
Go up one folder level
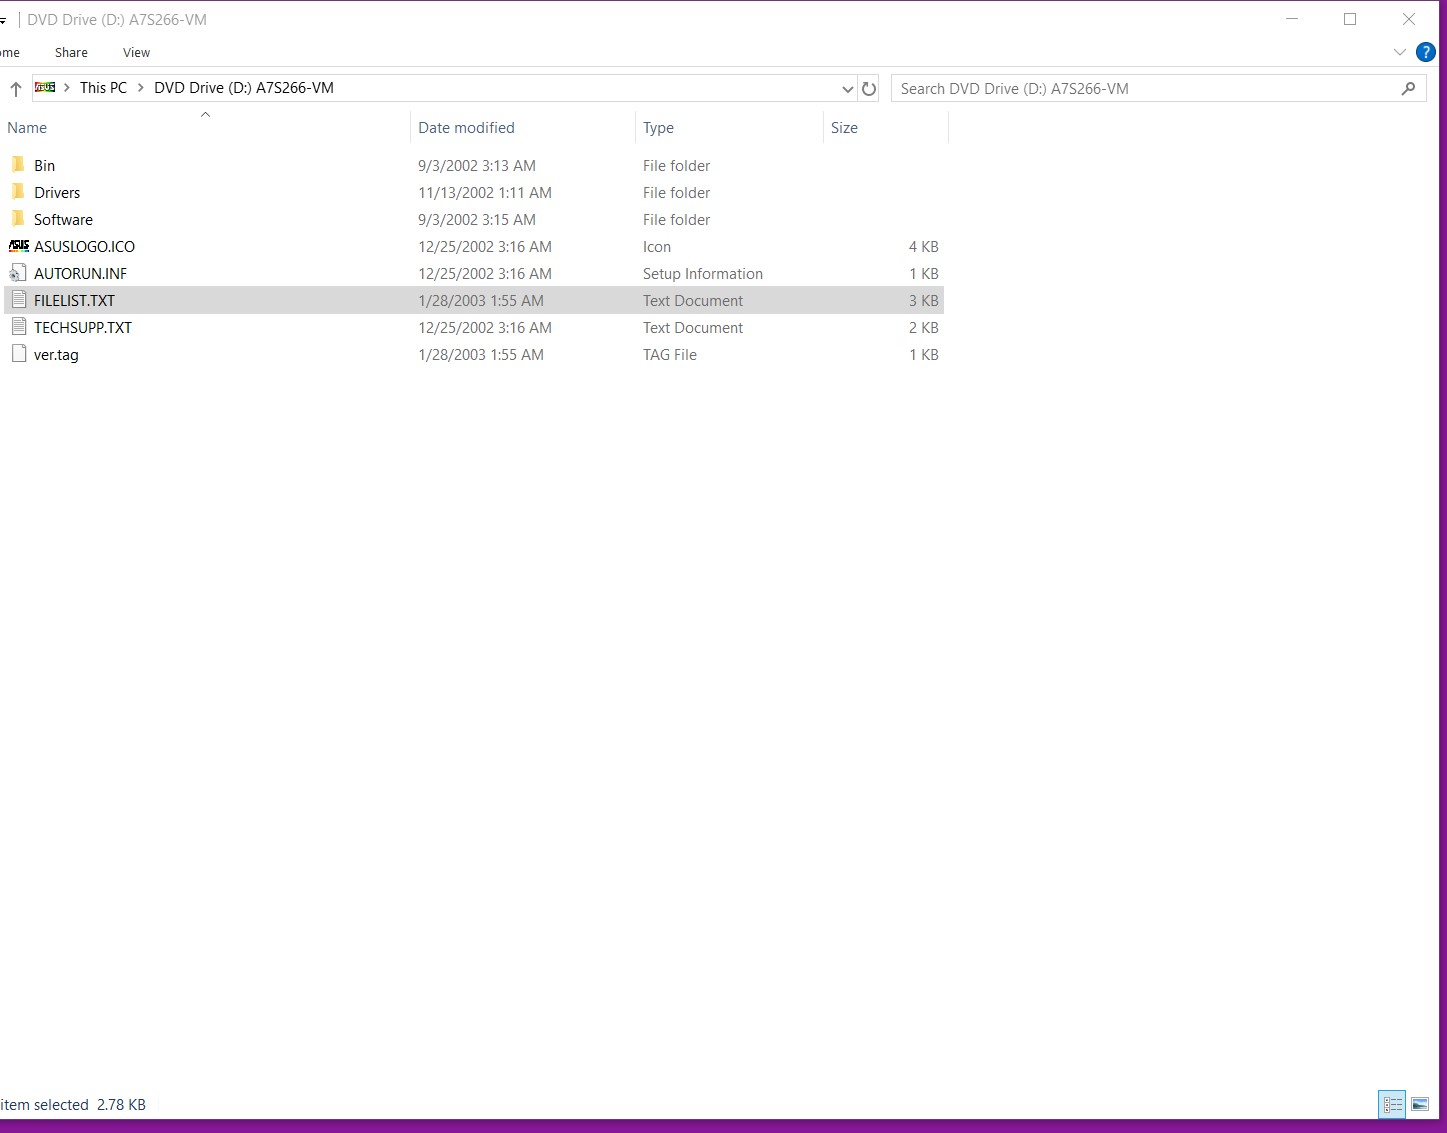click(16, 89)
